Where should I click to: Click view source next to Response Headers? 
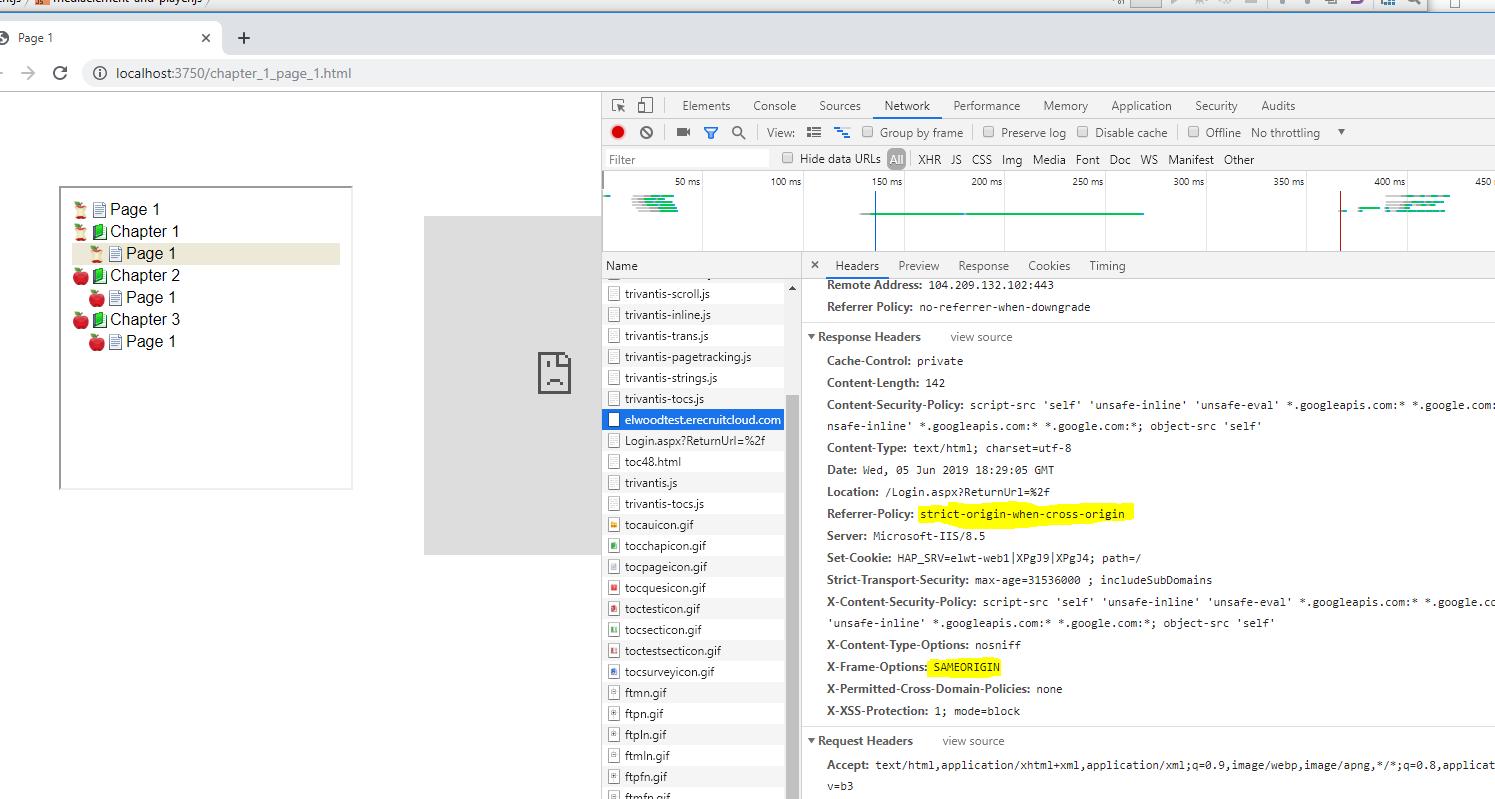coord(981,337)
